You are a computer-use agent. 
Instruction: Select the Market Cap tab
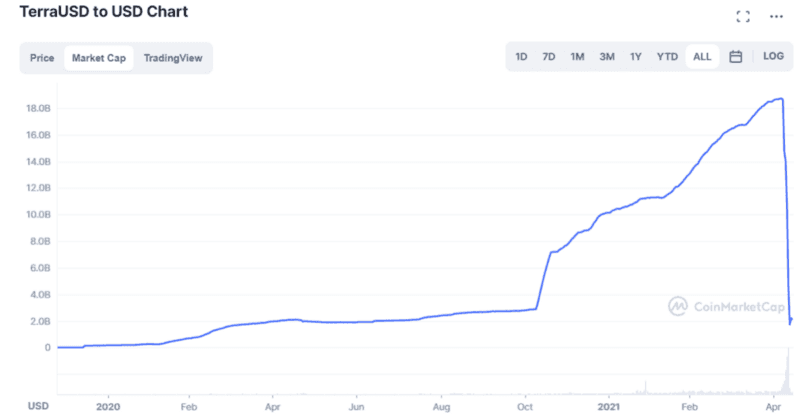98,58
